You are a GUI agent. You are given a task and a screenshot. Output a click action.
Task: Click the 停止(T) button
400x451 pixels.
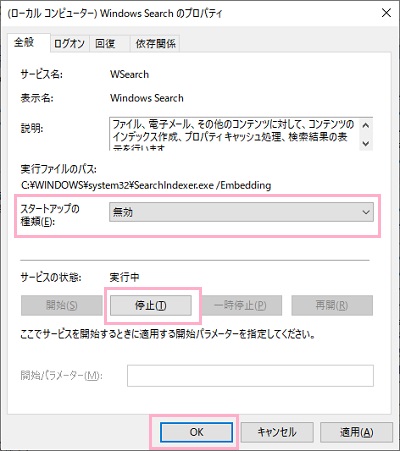[x=151, y=305]
